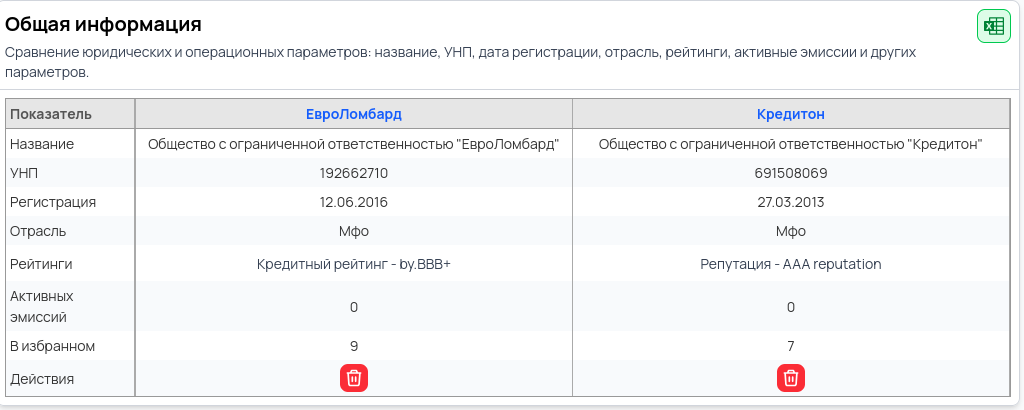This screenshot has width=1024, height=410.
Task: Export the comparison table to Excel
Action: (x=992, y=26)
